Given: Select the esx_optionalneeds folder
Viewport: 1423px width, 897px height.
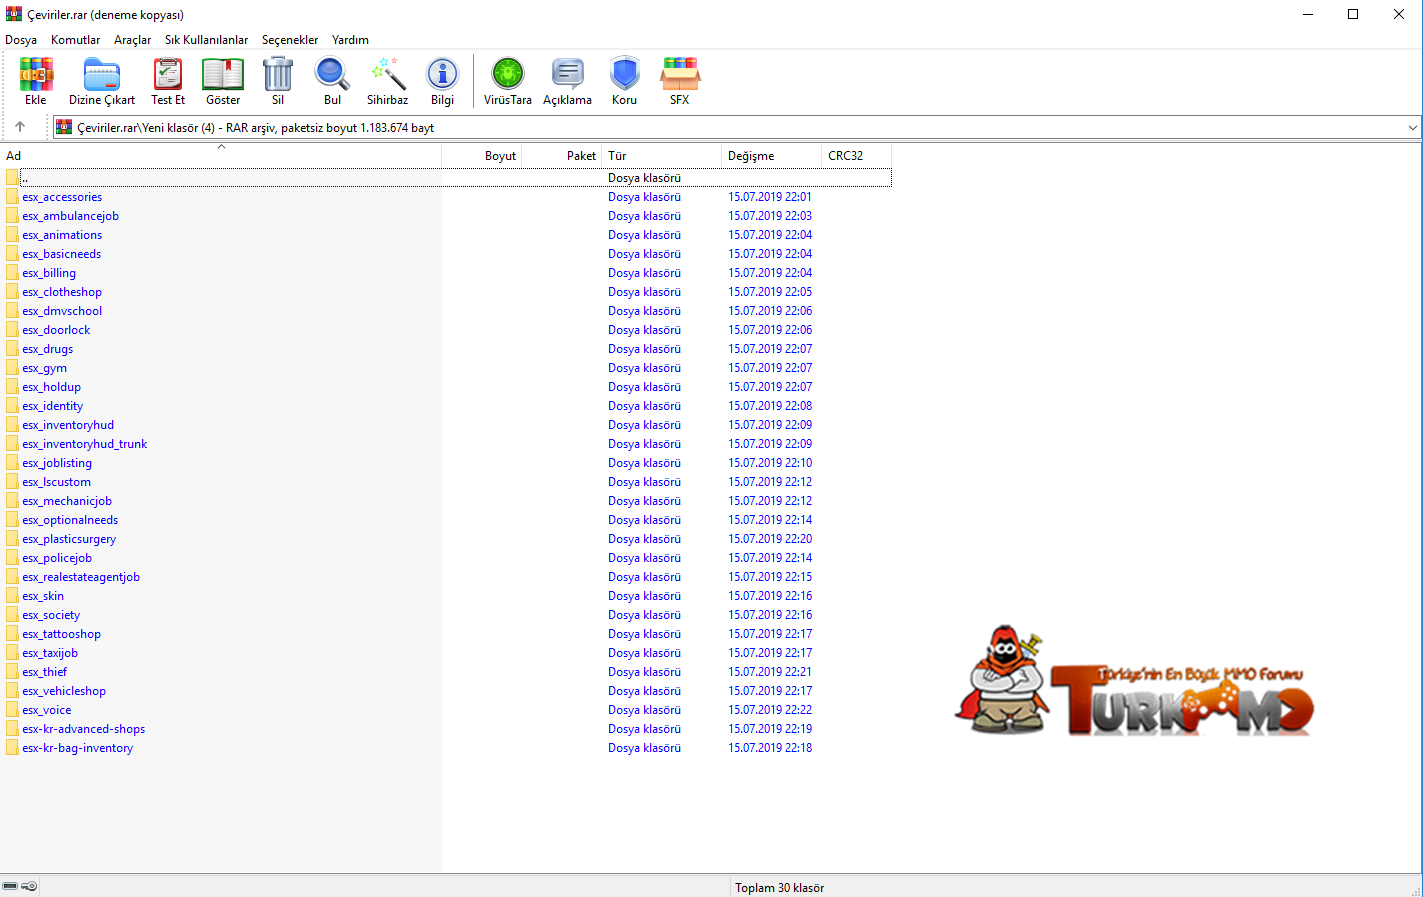Looking at the screenshot, I should click(x=70, y=520).
